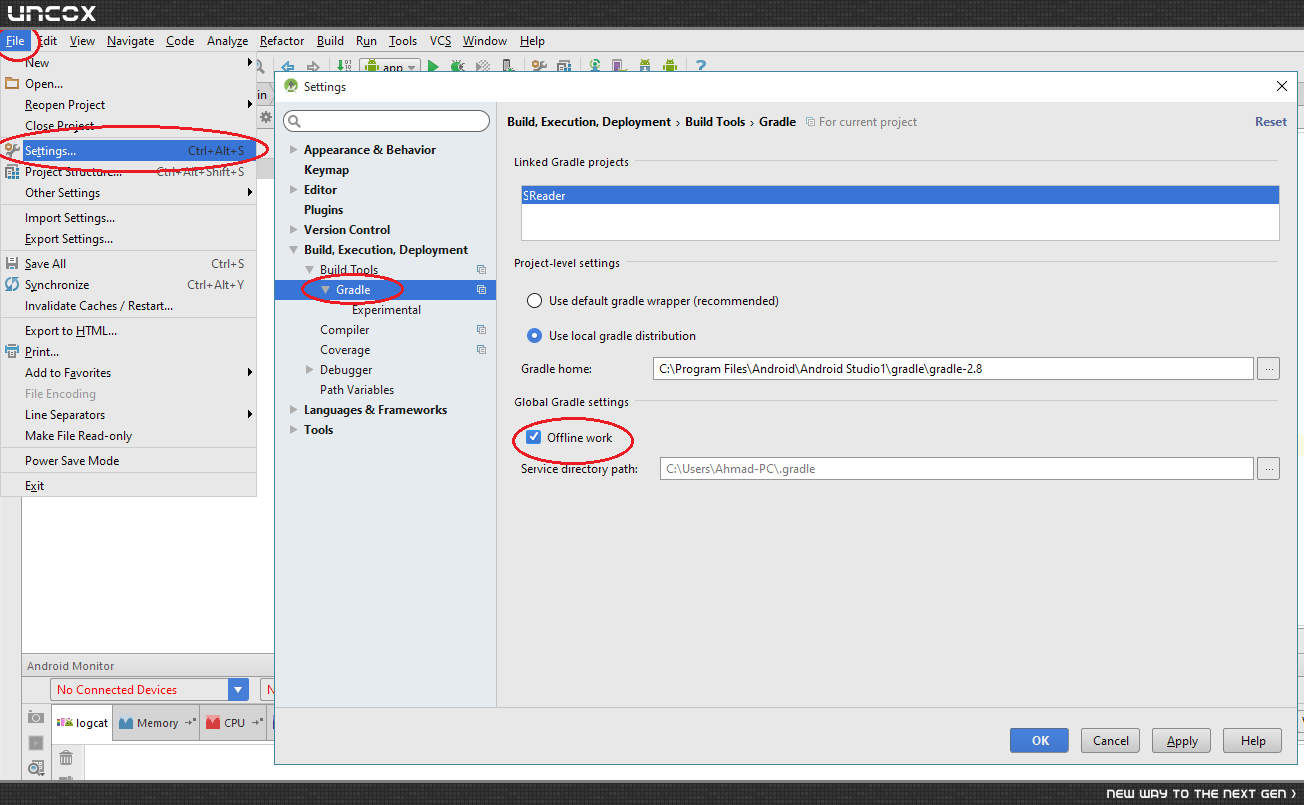This screenshot has width=1304, height=805.
Task: Choose Power Save Mode in File menu
Action: (128, 461)
